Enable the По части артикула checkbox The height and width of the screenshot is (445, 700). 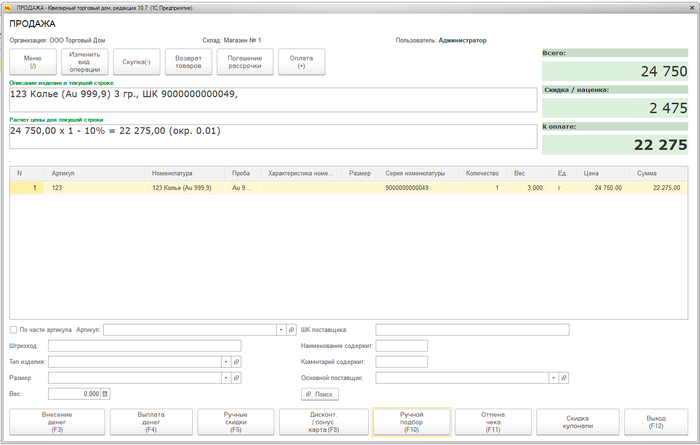coord(13,328)
